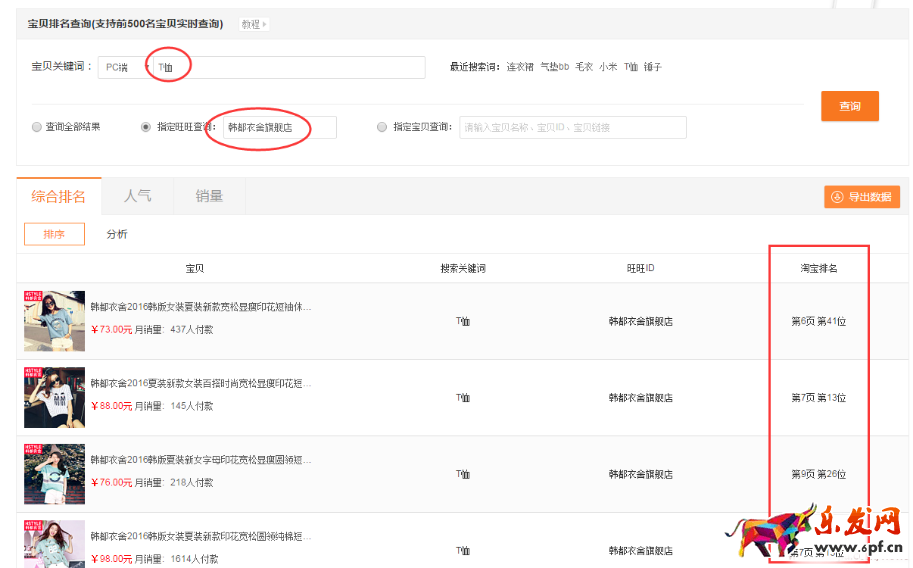Click third product thumbnail priced ¥76.00
Image resolution: width=913 pixels, height=568 pixels.
click(x=54, y=473)
